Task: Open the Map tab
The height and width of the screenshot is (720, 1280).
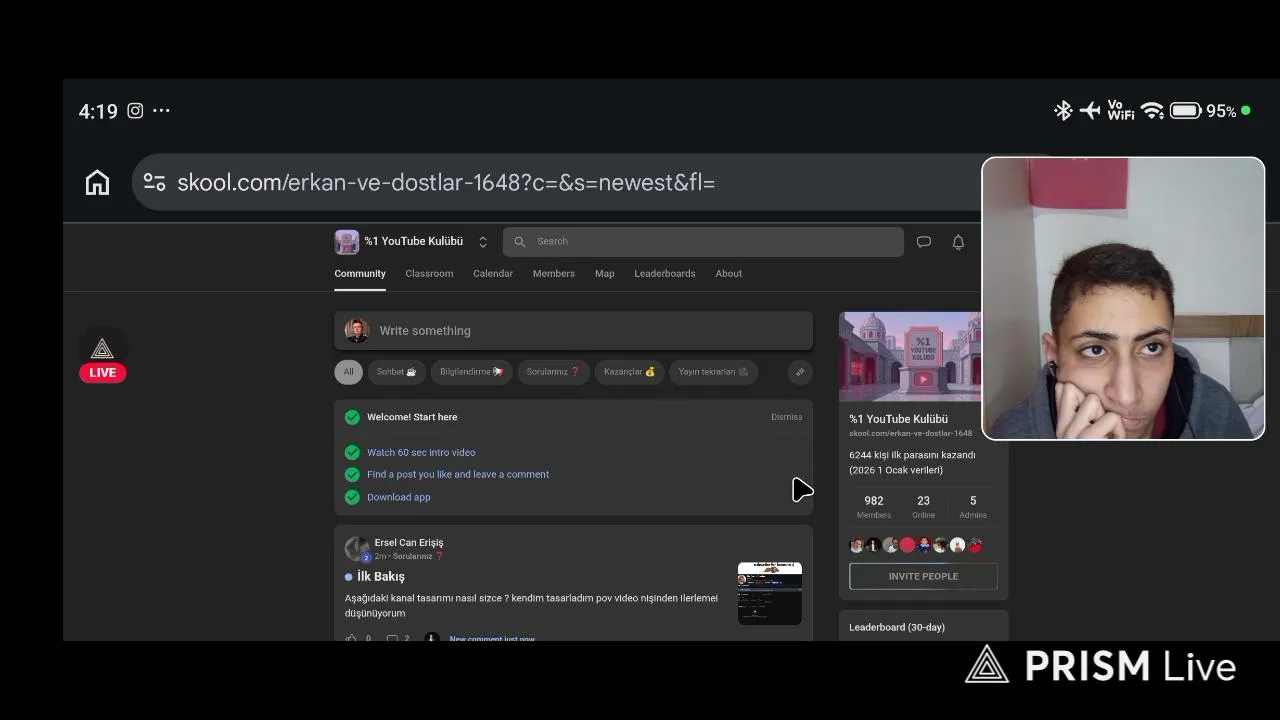Action: click(x=605, y=274)
